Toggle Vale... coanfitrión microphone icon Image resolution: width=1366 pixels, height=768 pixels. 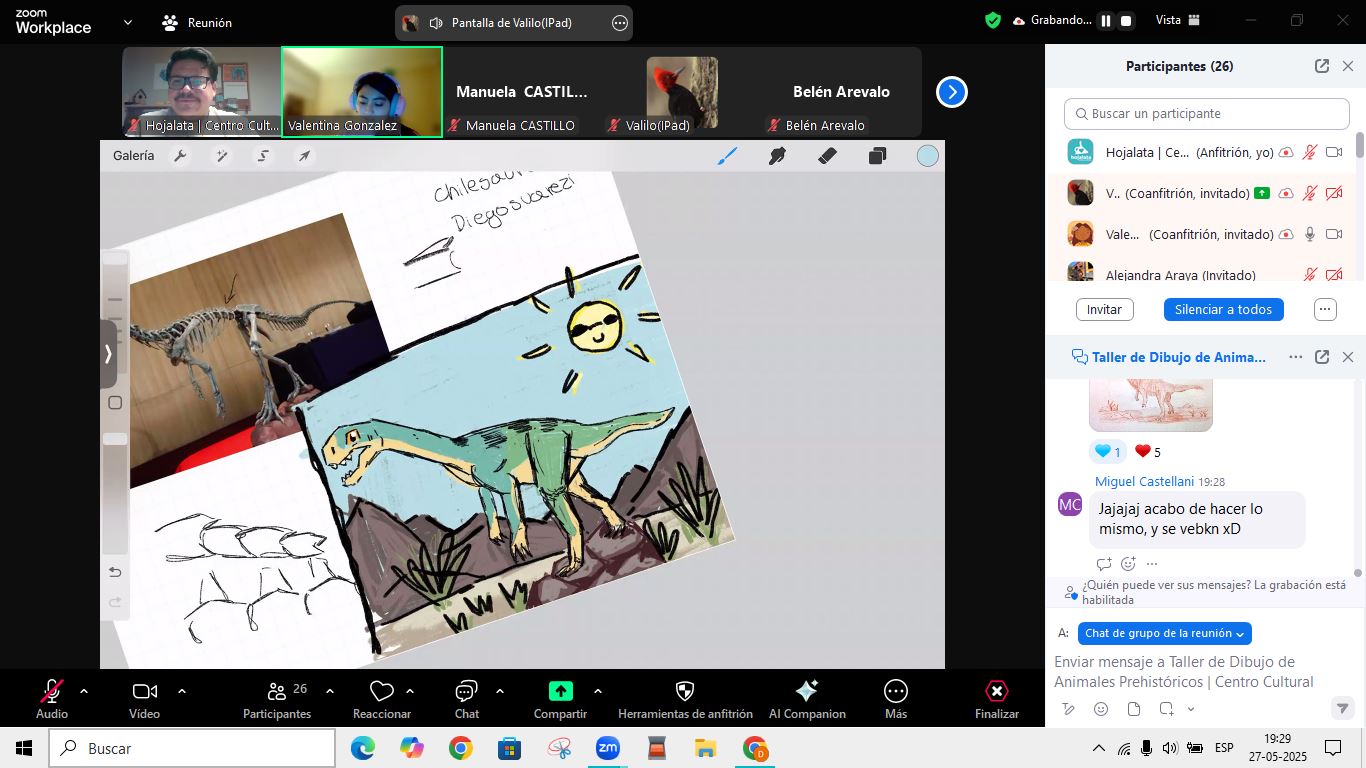point(1309,234)
